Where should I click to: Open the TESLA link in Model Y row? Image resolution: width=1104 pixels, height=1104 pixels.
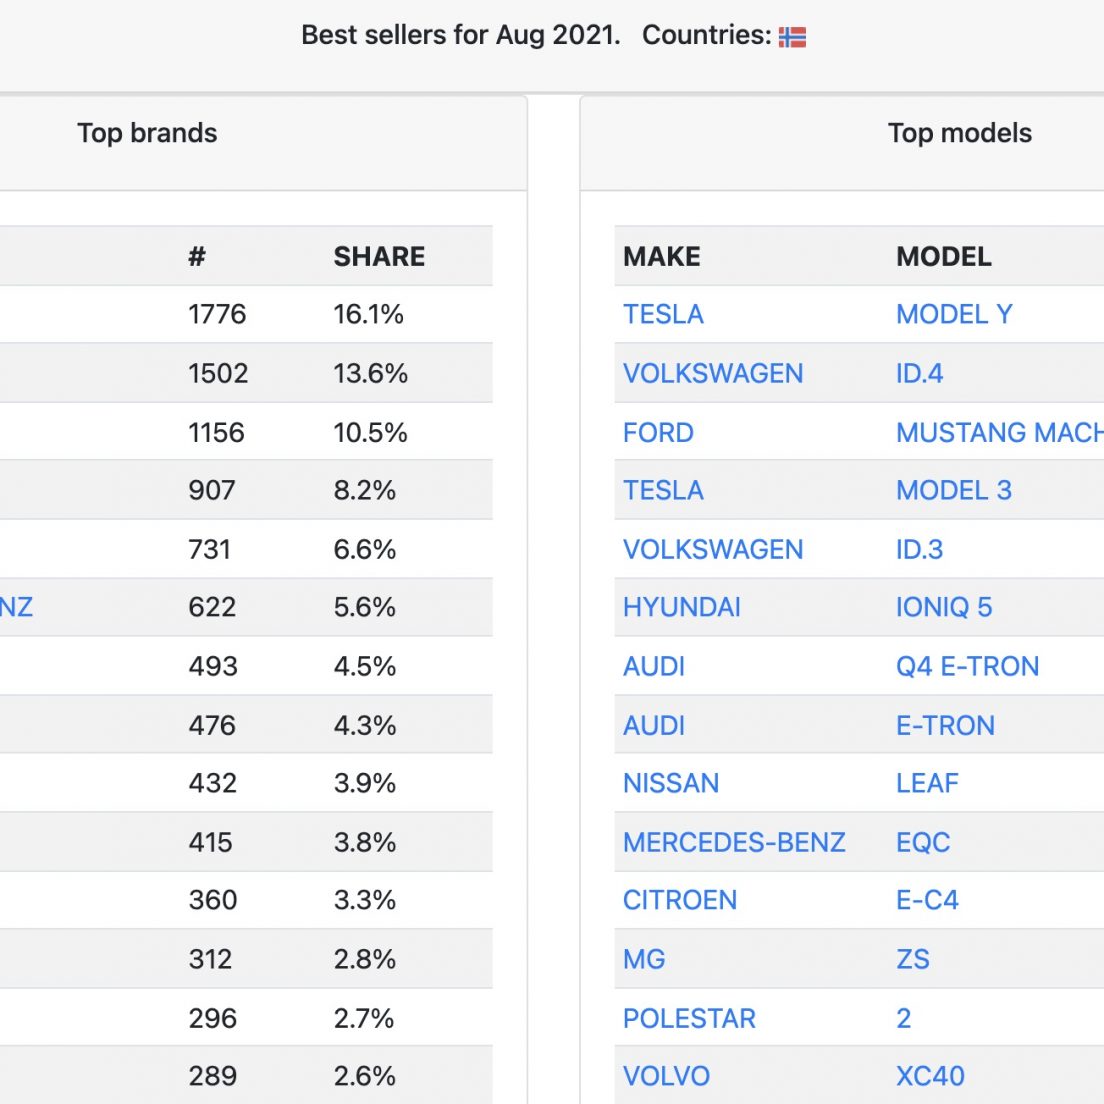[663, 314]
